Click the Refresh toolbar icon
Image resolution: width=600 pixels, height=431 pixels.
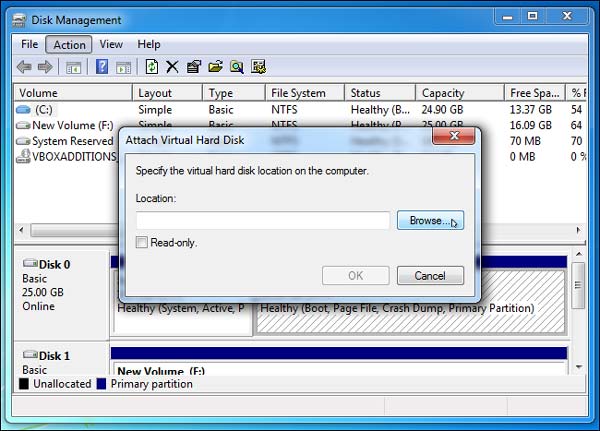tap(152, 67)
